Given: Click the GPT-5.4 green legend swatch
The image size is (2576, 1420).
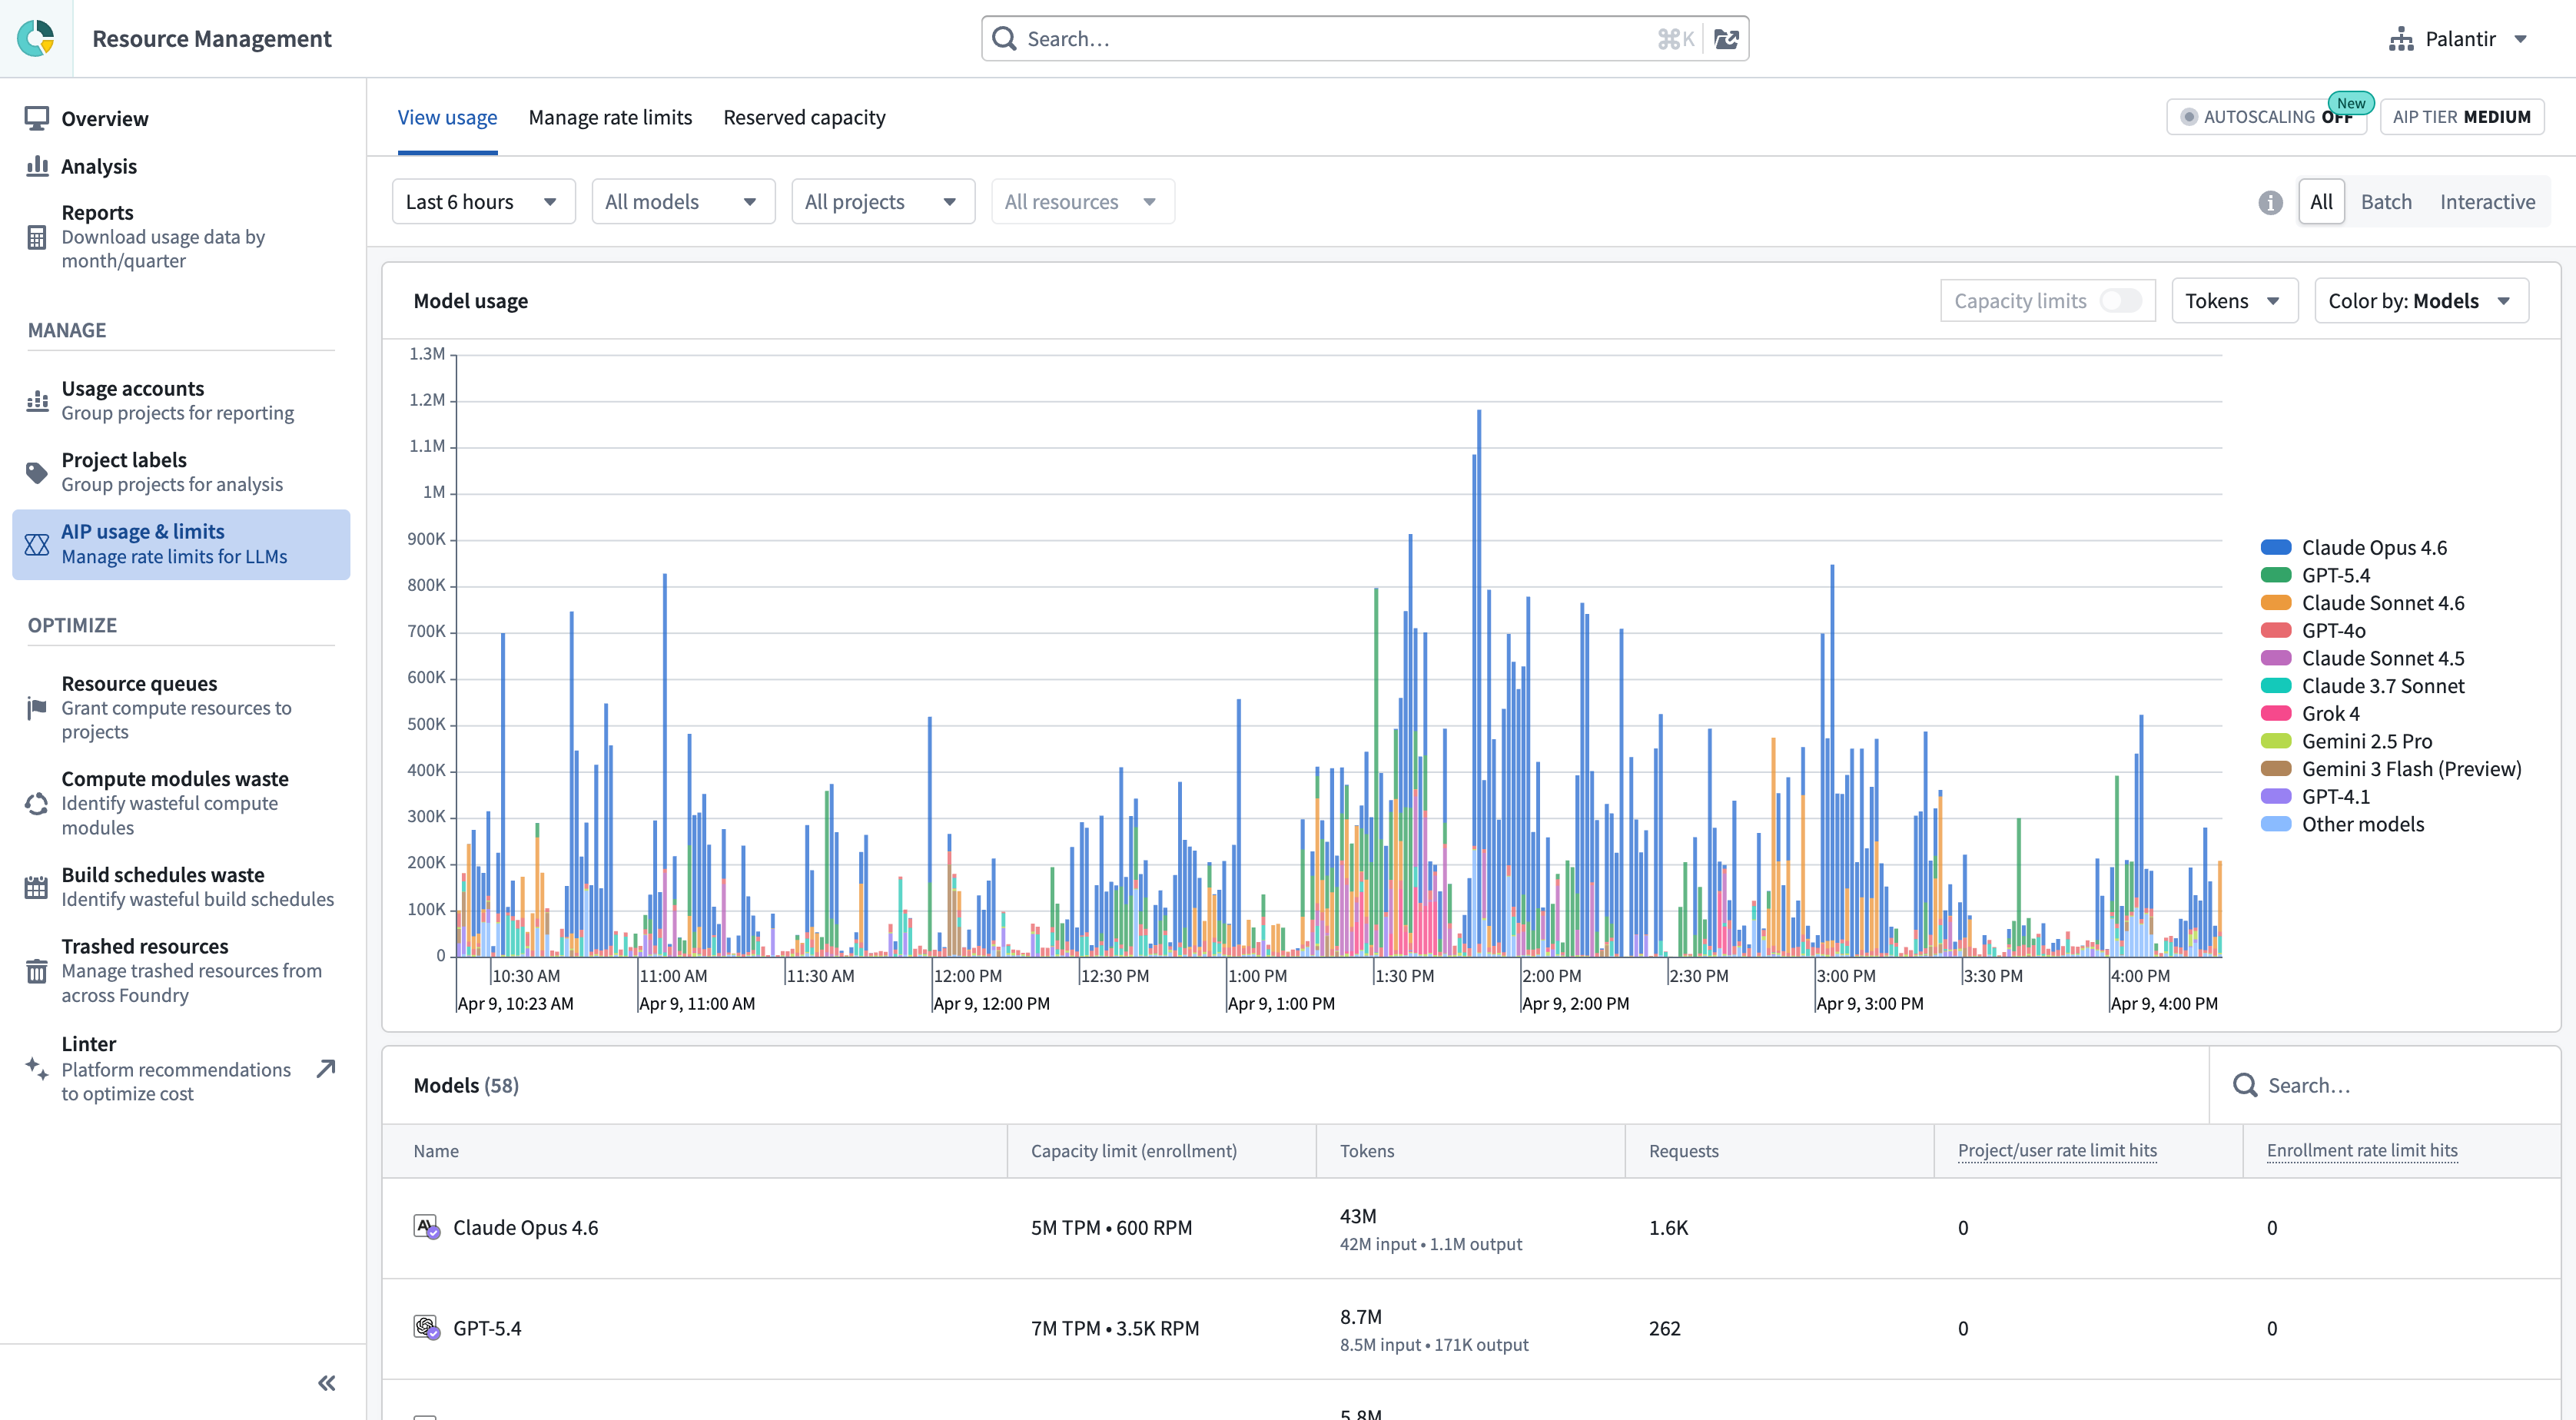Looking at the screenshot, I should click(x=2276, y=575).
